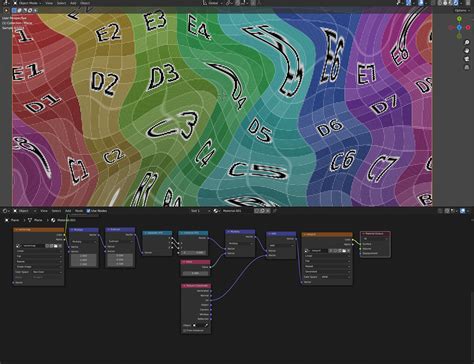Toggle node editor overlays icon at header right
This screenshot has height=364, width=474.
463,211
